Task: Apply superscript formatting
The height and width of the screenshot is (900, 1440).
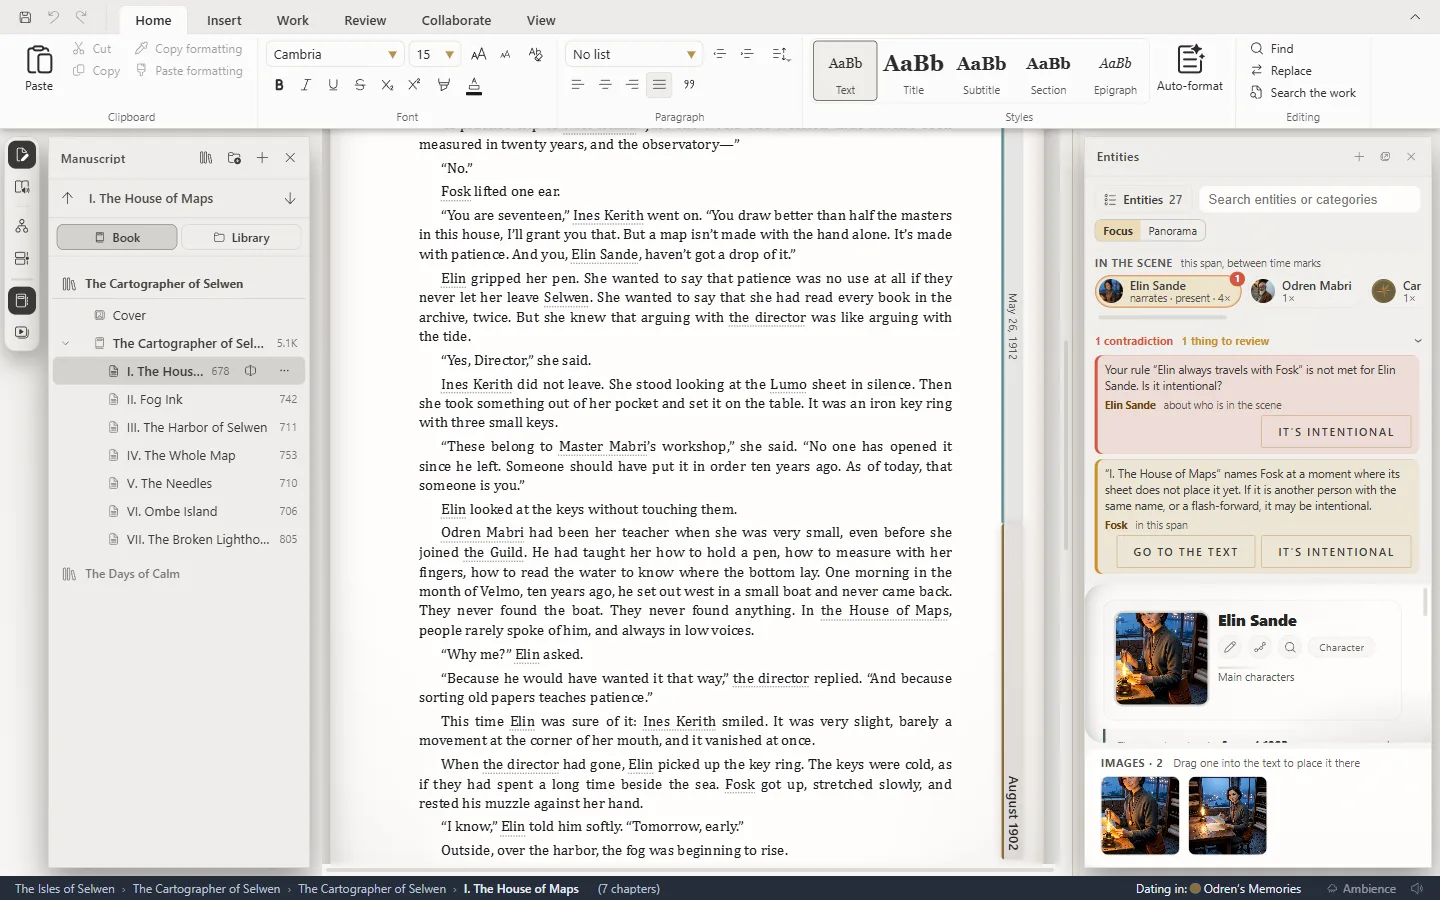Action: coord(414,85)
